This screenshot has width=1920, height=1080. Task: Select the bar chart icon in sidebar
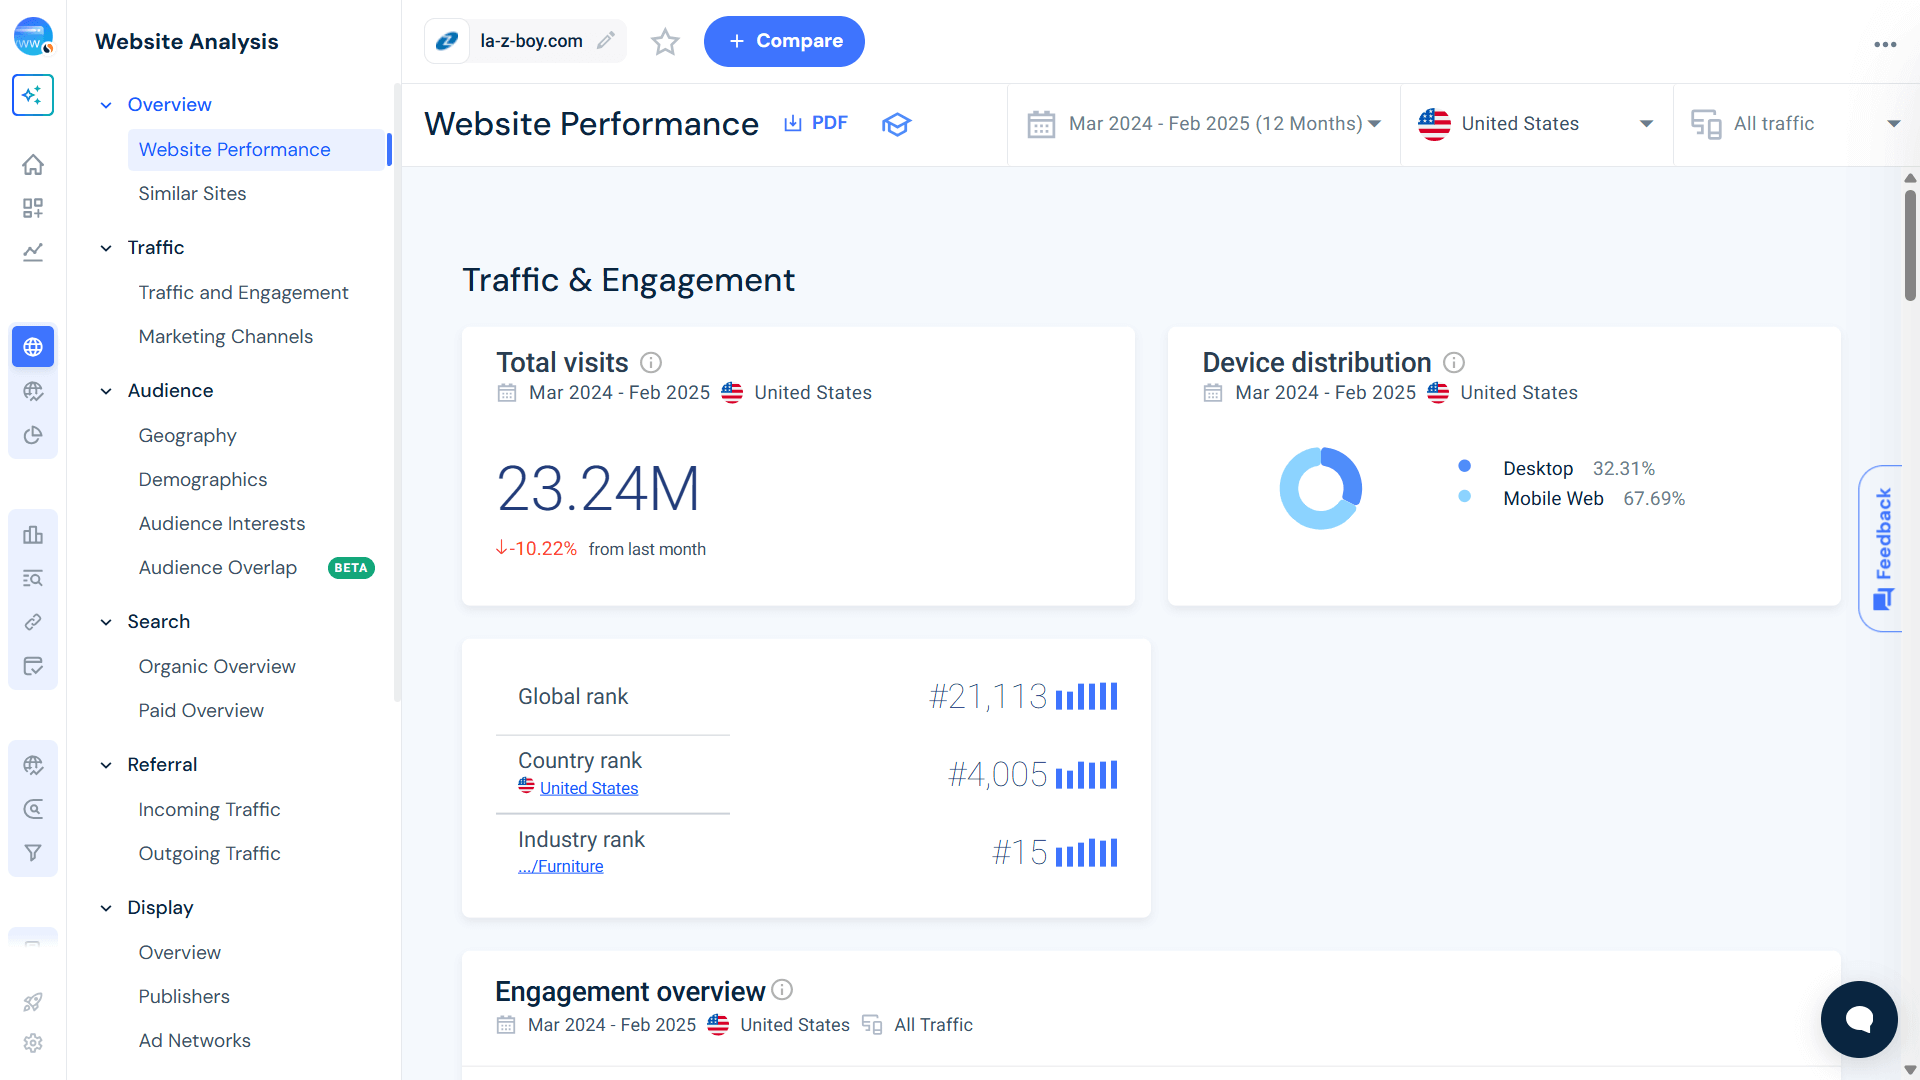(33, 535)
